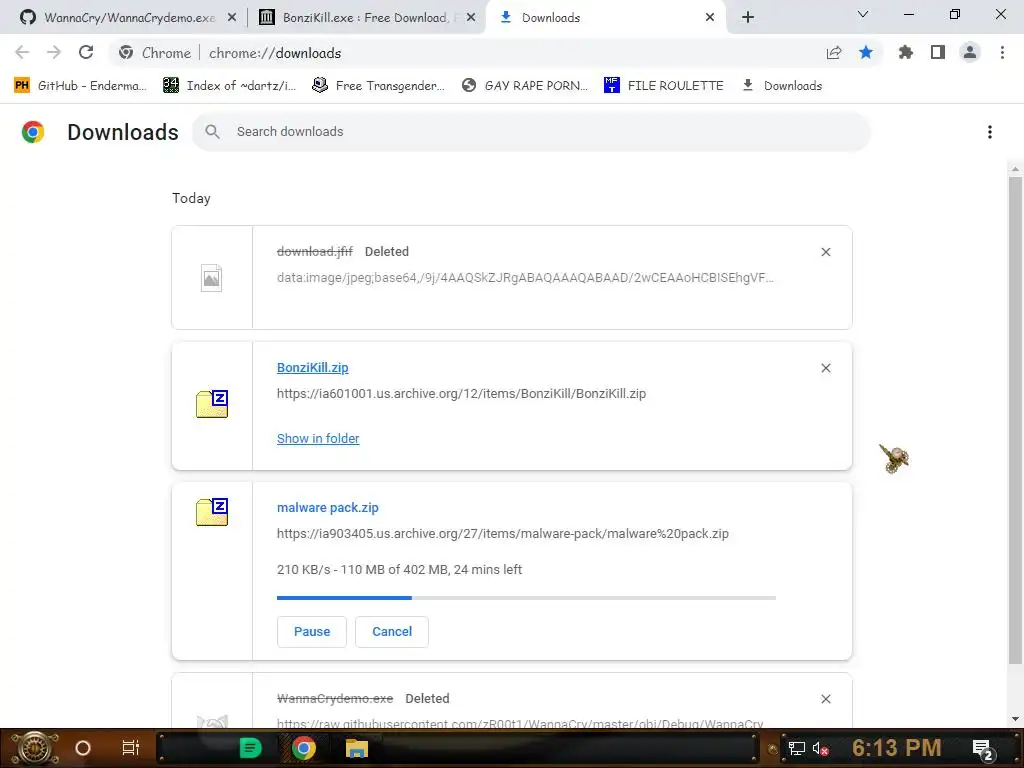Open the Chrome profile avatar

(970, 52)
